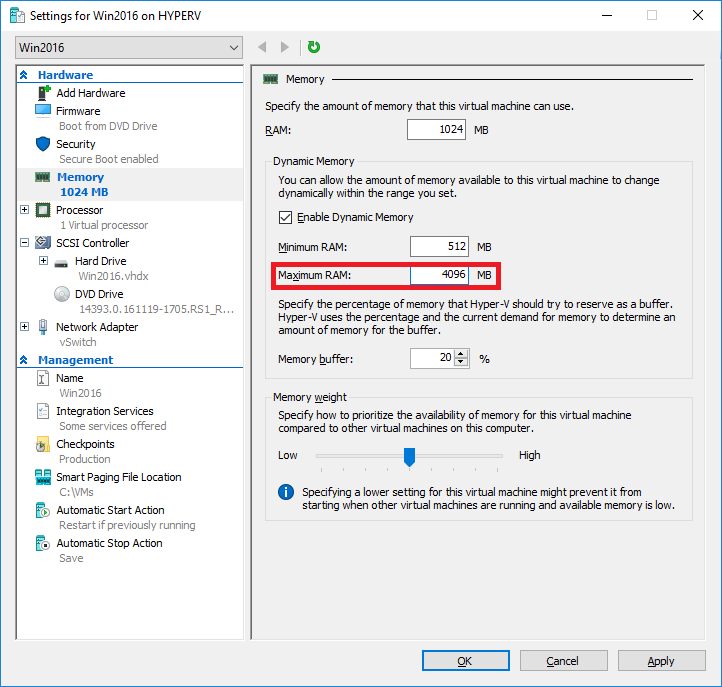Uncheck Enable Dynamic Memory checkbox
This screenshot has width=722, height=687.
pyautogui.click(x=285, y=217)
